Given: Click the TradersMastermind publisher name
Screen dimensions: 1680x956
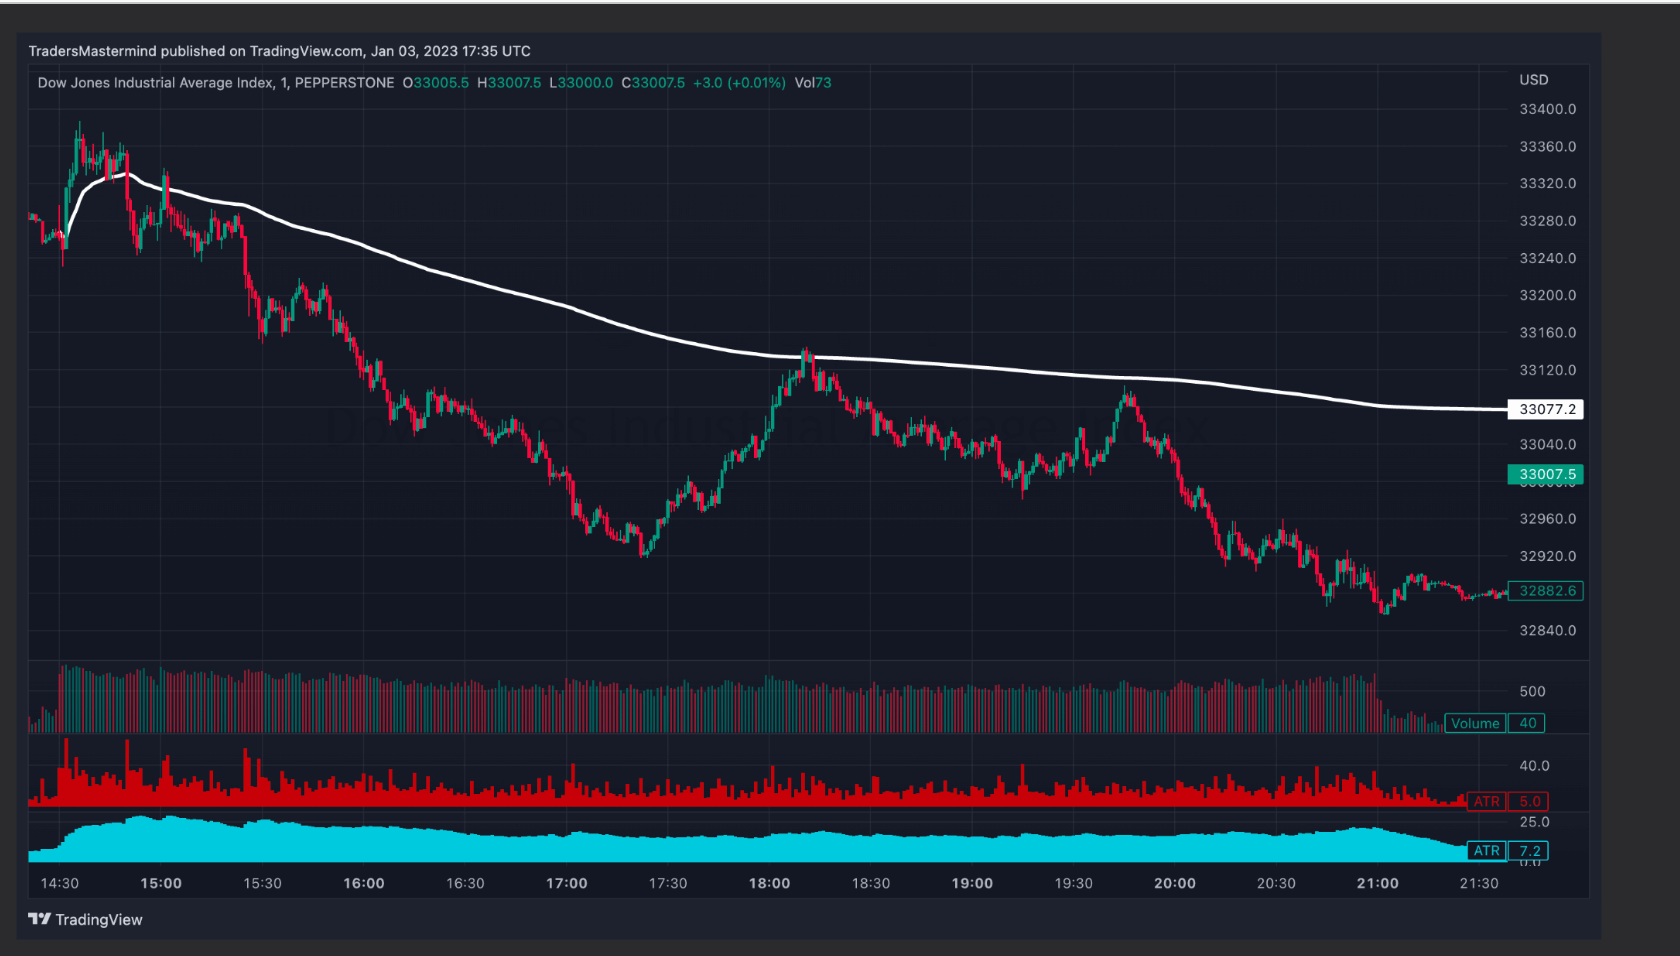Looking at the screenshot, I should point(84,51).
